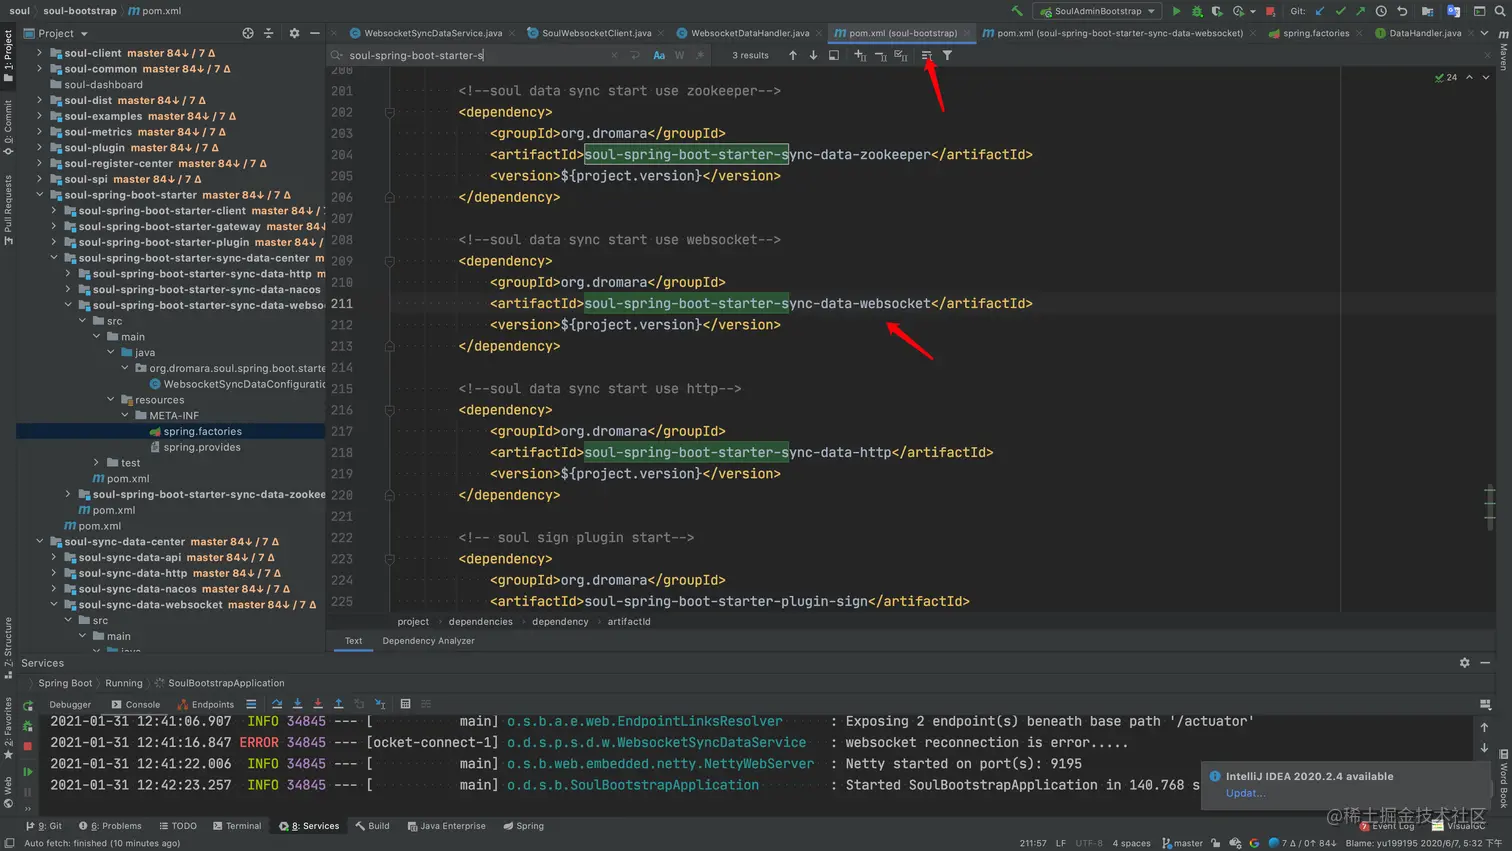This screenshot has width=1512, height=851.
Task: Expand the soul-client module in tree
Action: click(x=40, y=53)
